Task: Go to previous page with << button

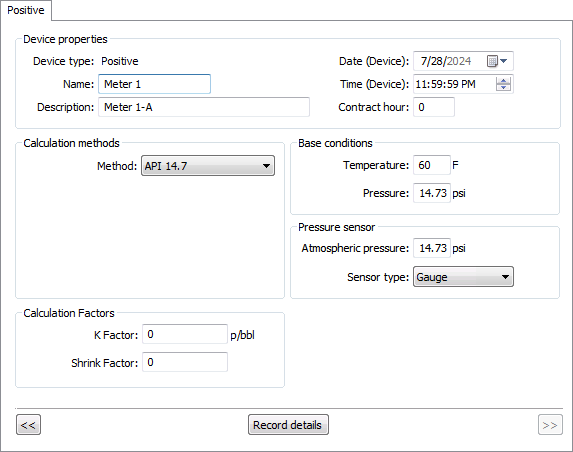Action: coord(28,425)
